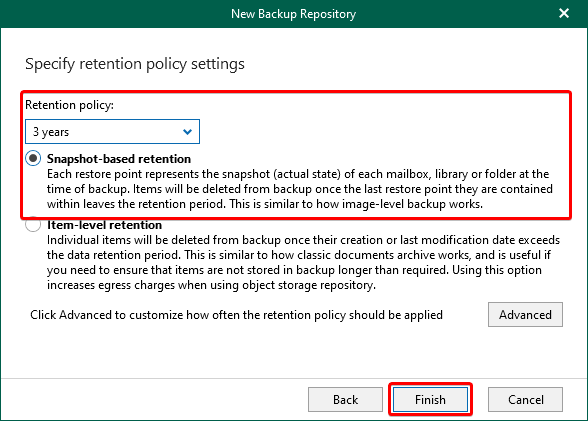Select the Item-level retention radio button
The image size is (588, 421).
point(33,225)
